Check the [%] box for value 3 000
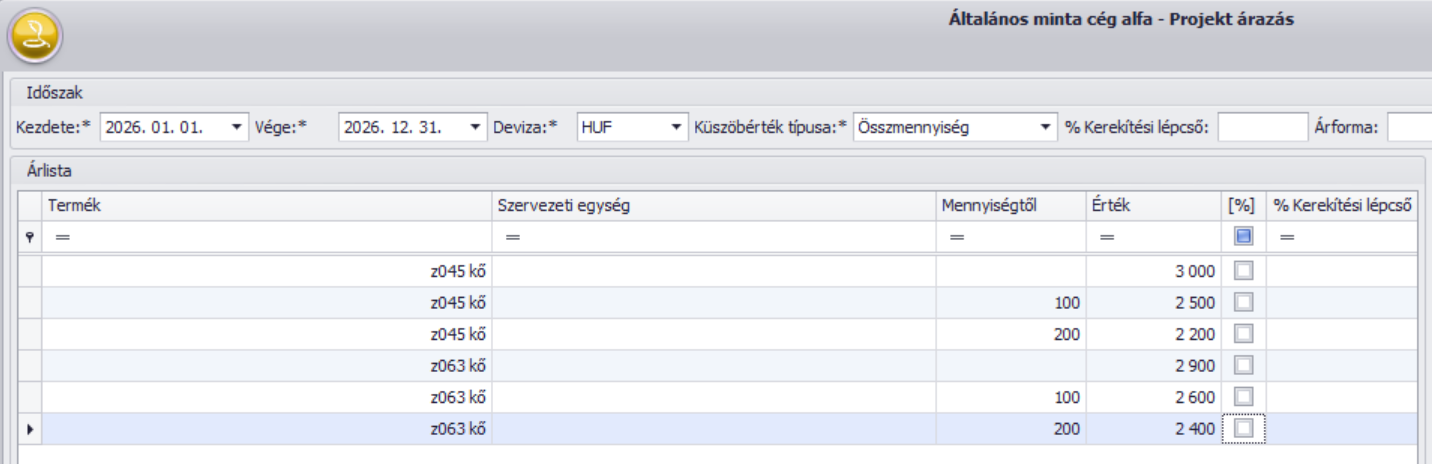Viewport: 1432px width, 464px height. coord(1244,271)
